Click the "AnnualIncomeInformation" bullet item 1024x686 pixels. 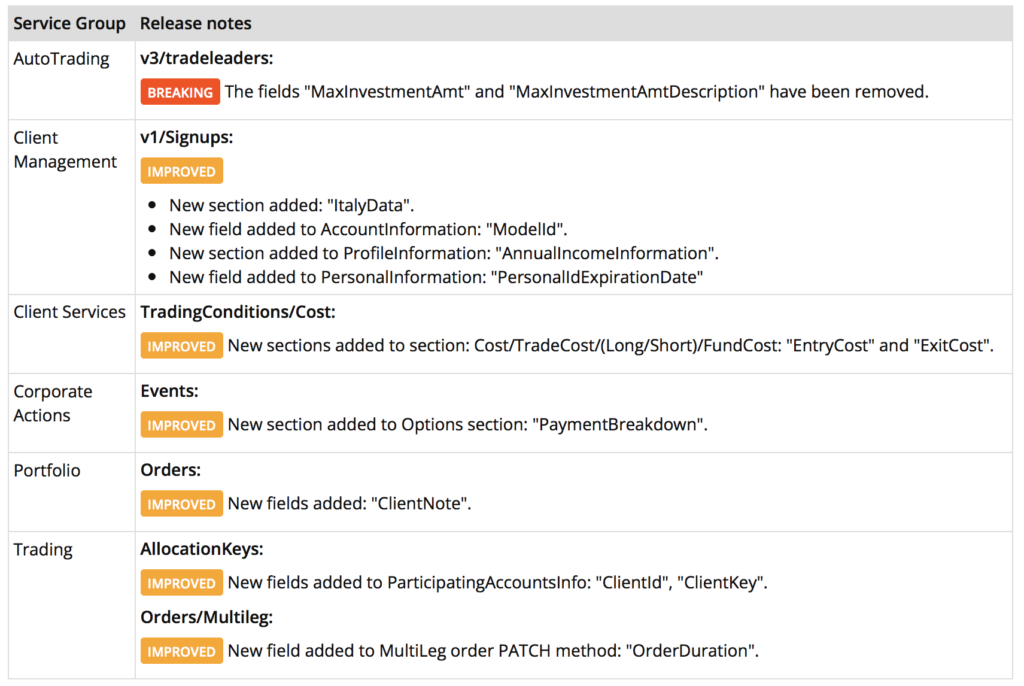(x=444, y=253)
